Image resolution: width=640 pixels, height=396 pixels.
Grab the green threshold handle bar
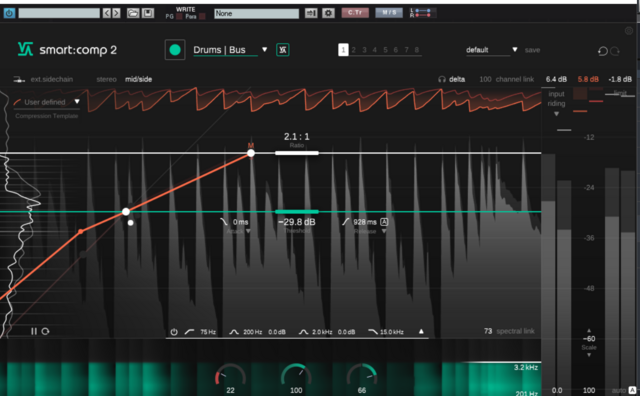point(297,211)
